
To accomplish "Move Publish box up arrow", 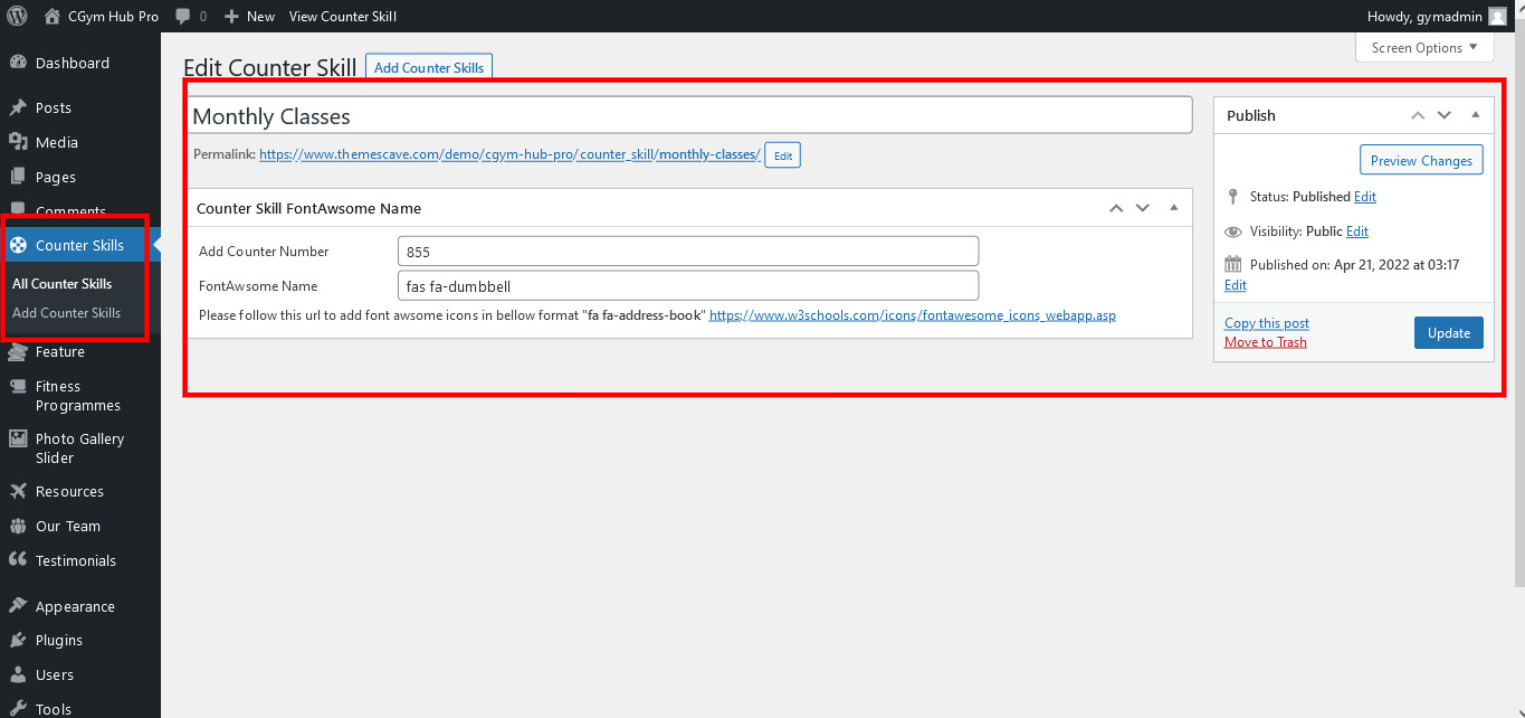I will [x=1417, y=116].
